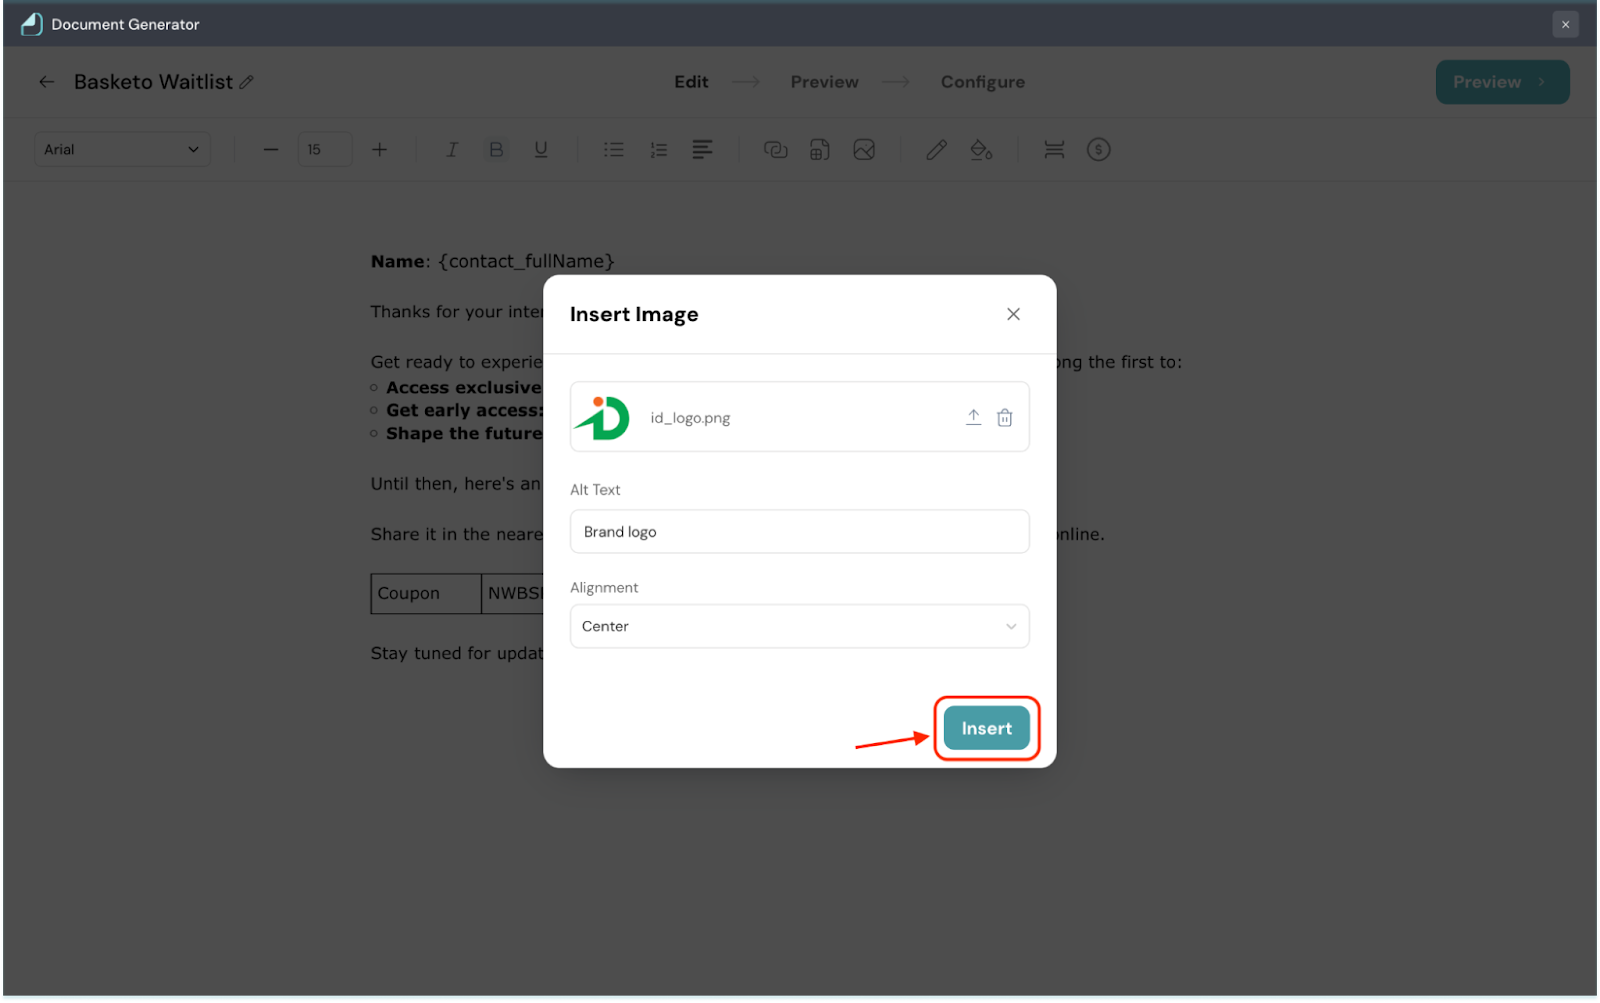The height and width of the screenshot is (1003, 1600).
Task: Click the Alt Text field containing Brand logo
Action: point(799,532)
